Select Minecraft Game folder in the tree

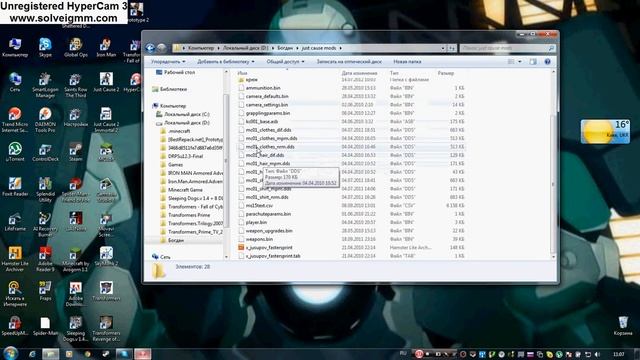click(185, 190)
